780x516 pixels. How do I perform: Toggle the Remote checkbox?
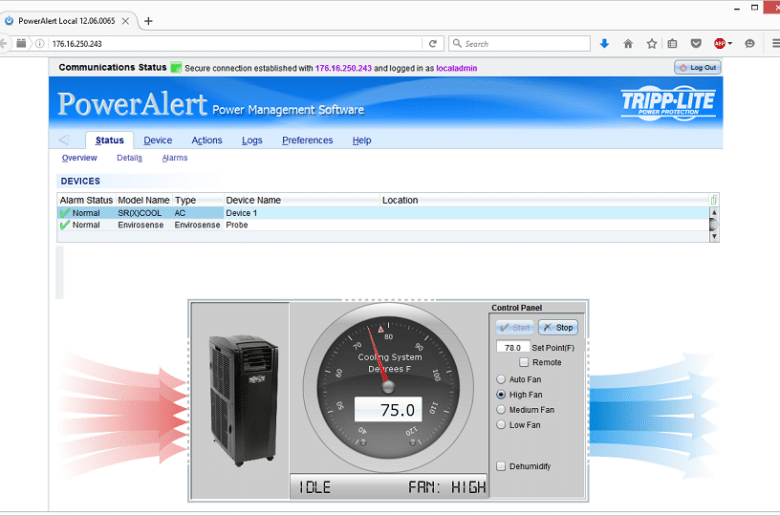point(523,362)
